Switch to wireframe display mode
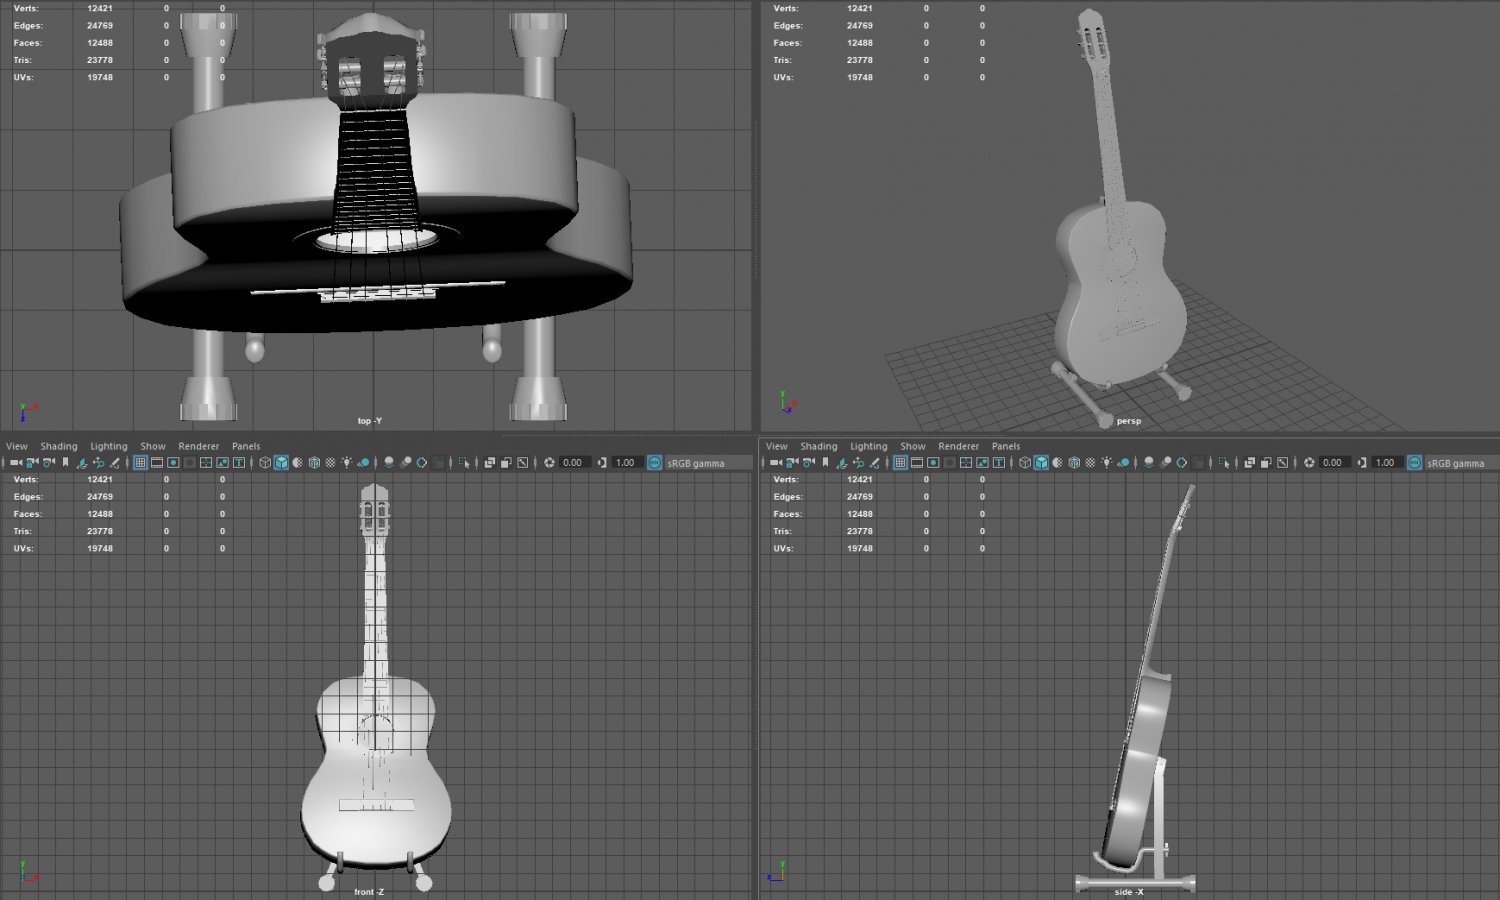Viewport: 1500px width, 900px height. click(x=265, y=462)
